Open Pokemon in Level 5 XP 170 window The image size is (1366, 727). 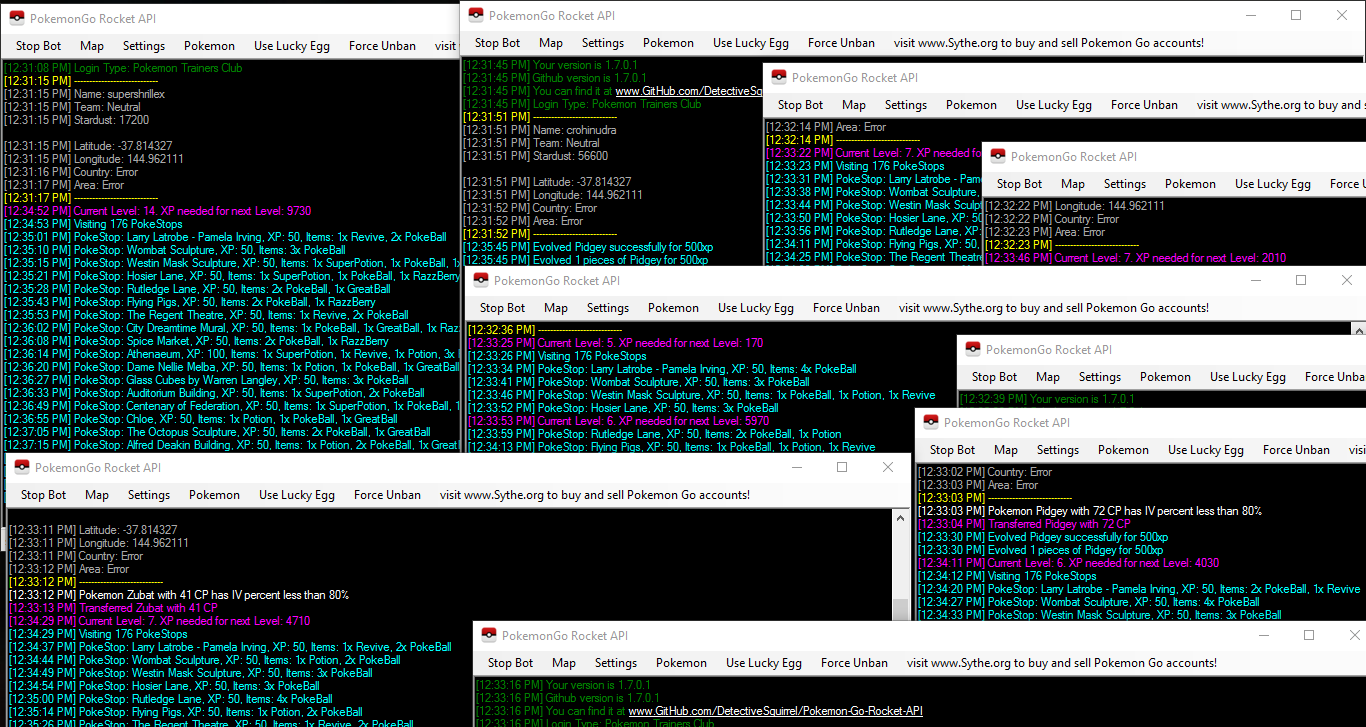[674, 308]
